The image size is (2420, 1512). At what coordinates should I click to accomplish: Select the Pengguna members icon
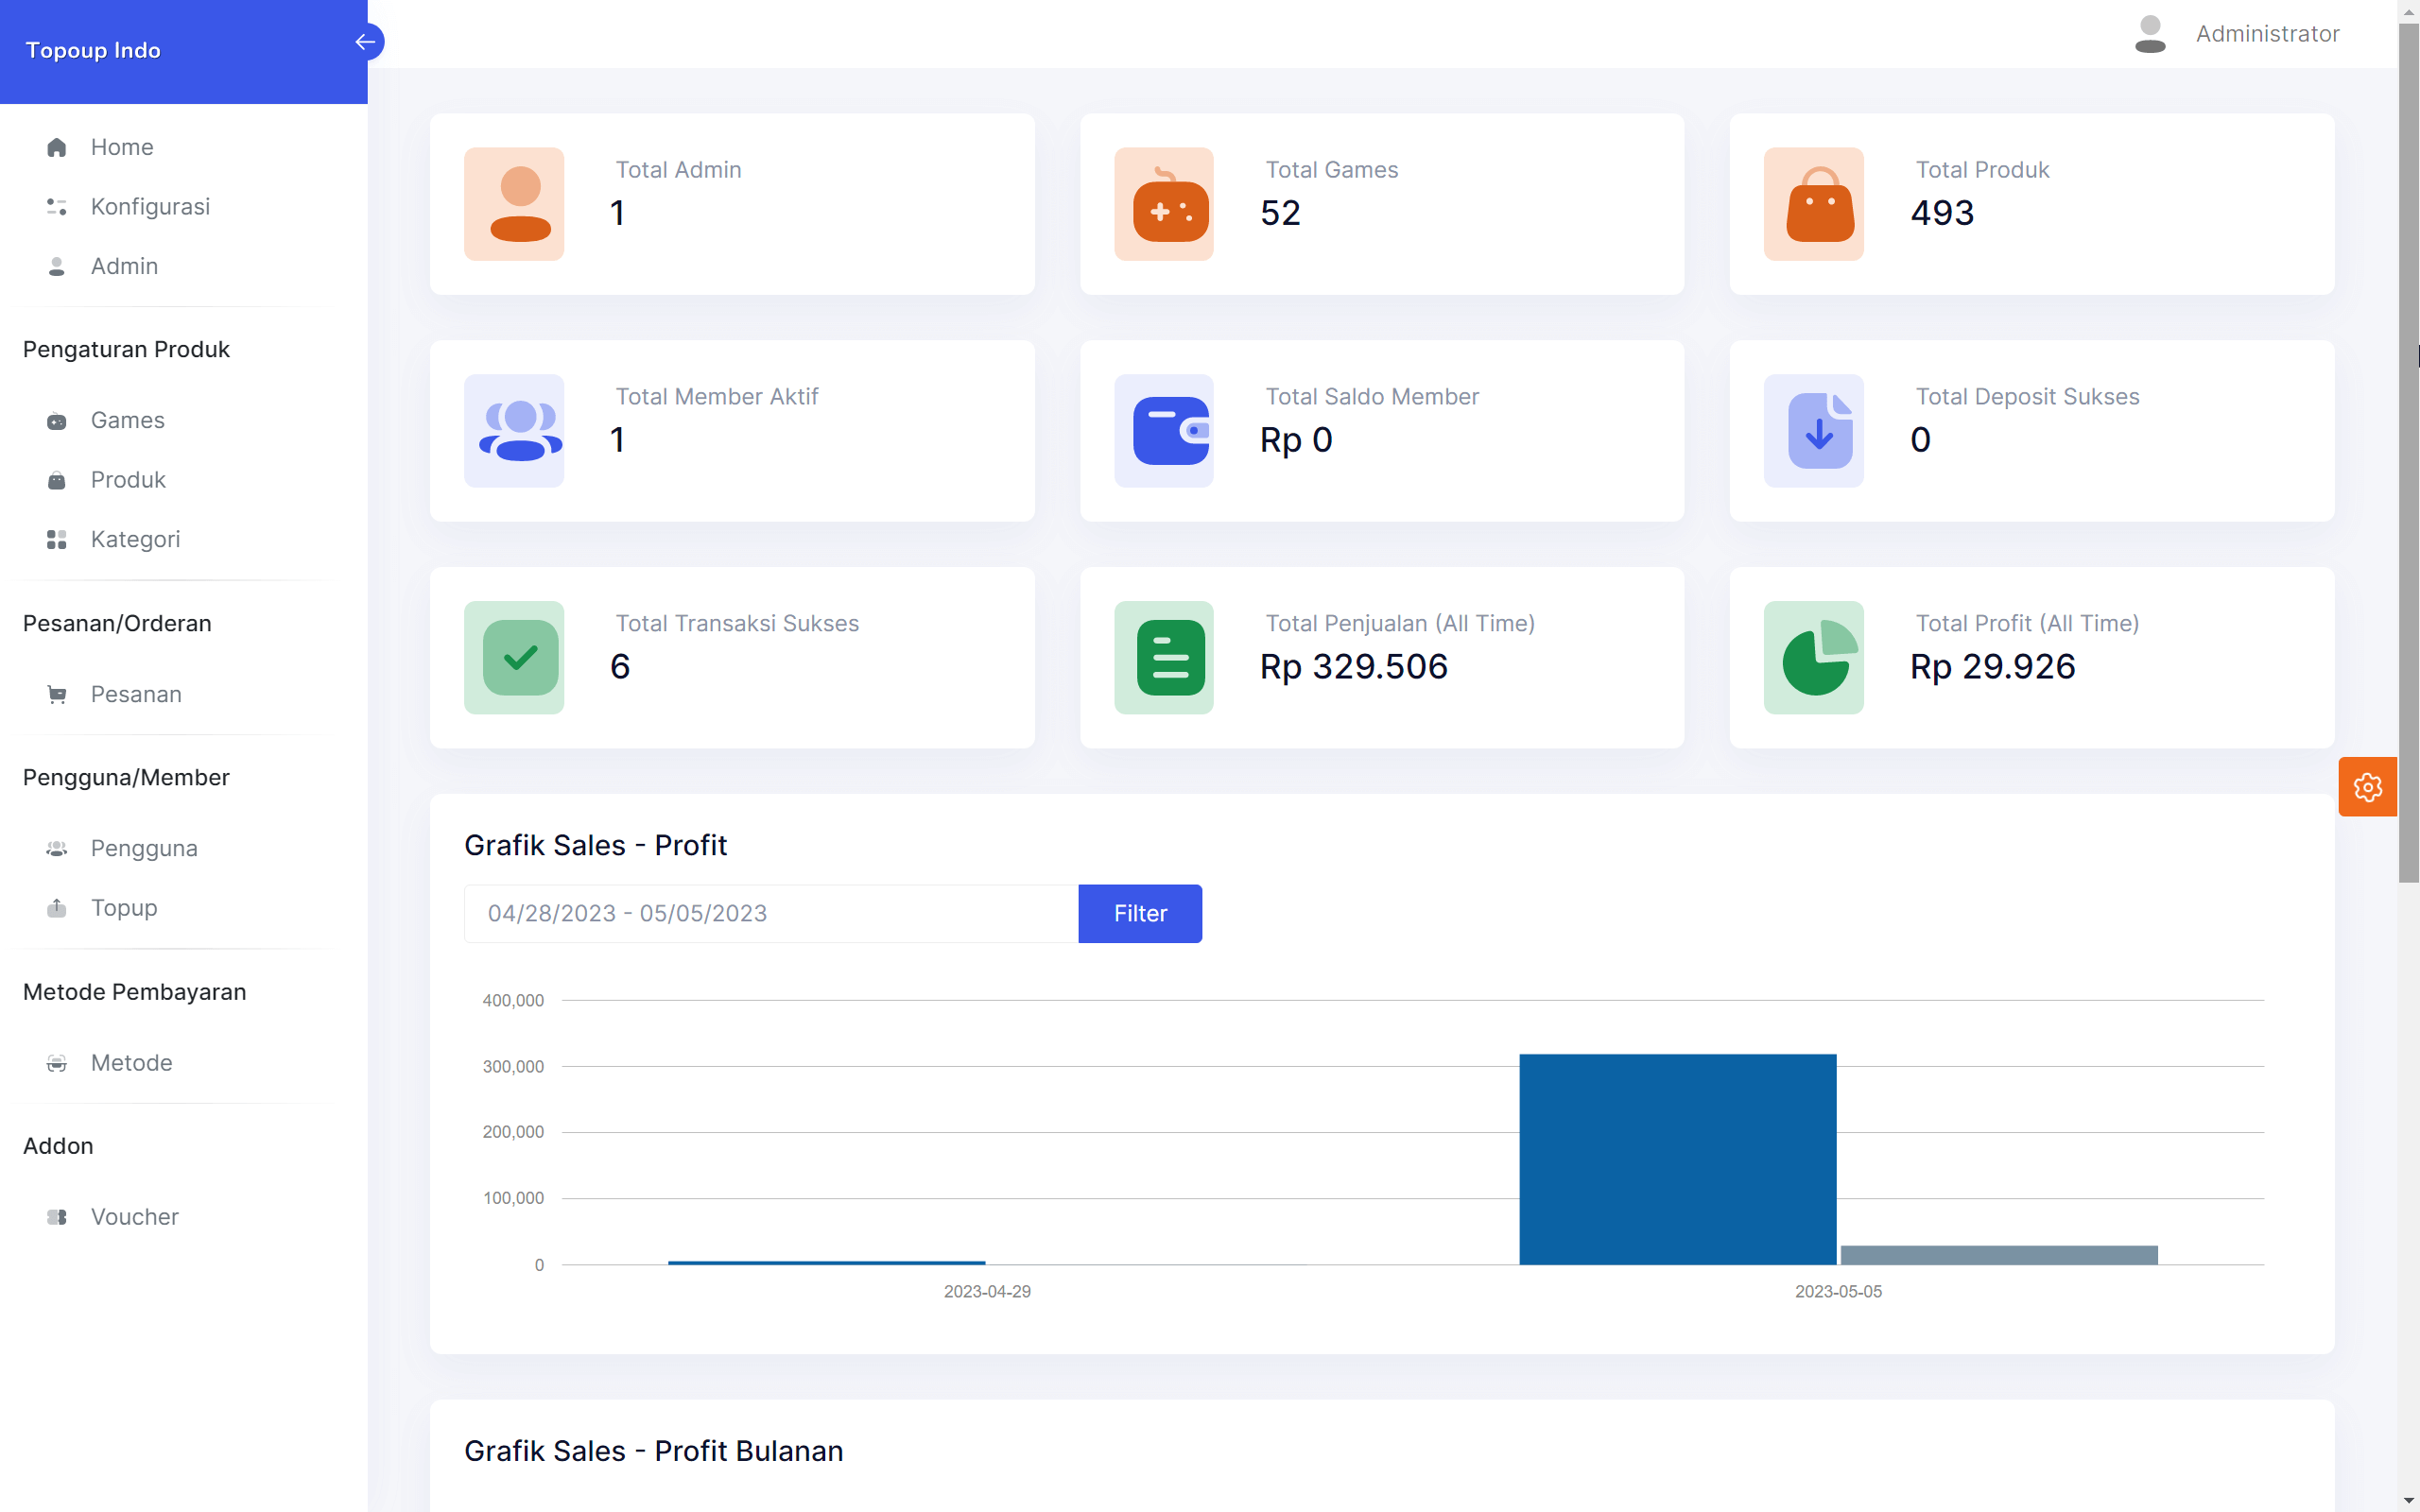coord(56,848)
